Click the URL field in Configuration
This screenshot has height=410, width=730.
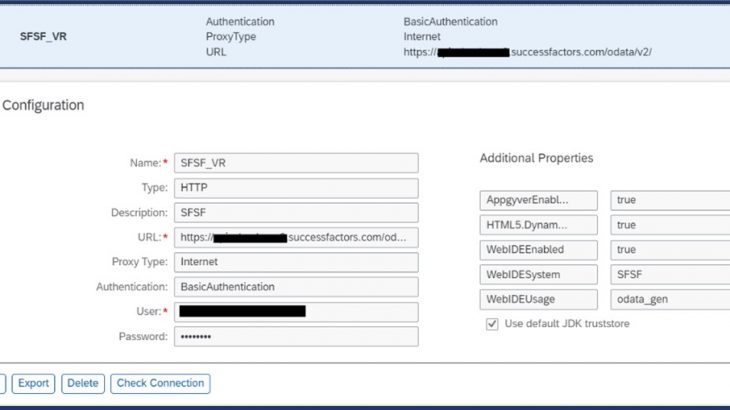(296, 237)
